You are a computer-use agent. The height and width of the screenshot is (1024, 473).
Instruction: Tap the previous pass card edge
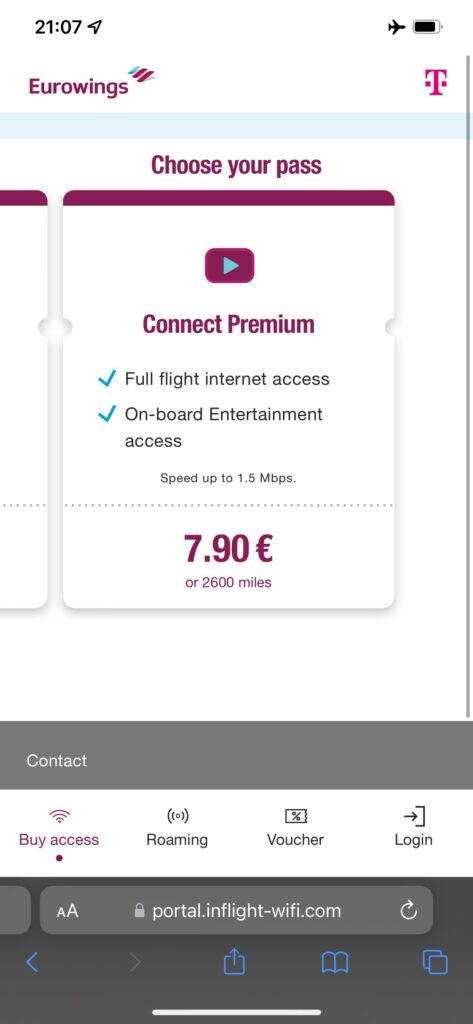click(24, 399)
